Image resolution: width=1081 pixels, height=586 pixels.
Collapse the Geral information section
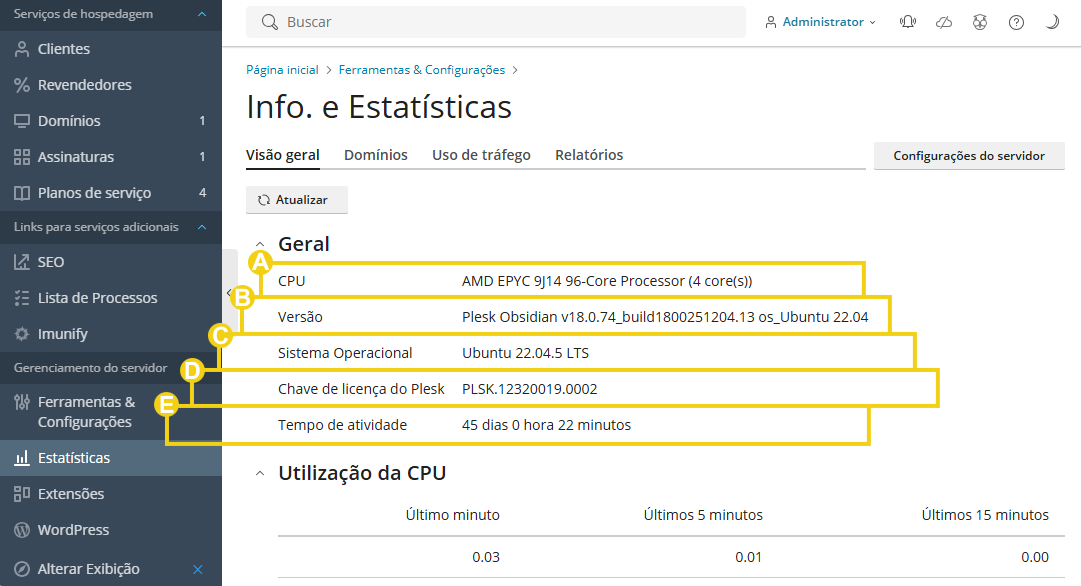click(x=260, y=243)
